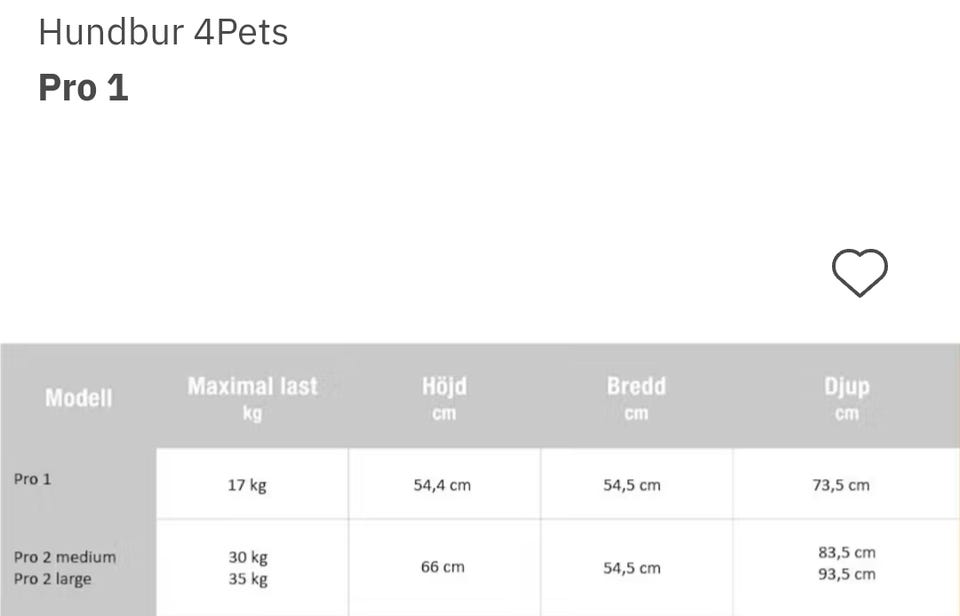Screen dimensions: 960x616
Task: Click the Höjd cm column header
Action: (444, 398)
